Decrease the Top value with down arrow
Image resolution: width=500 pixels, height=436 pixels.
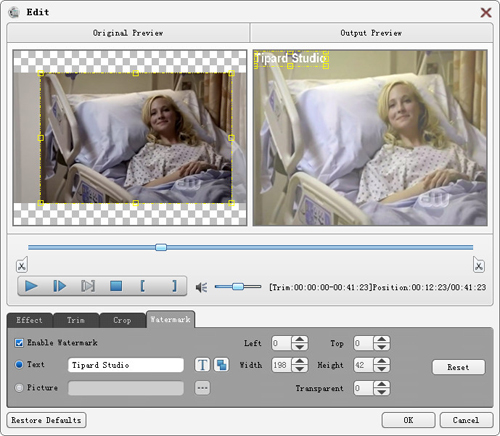coord(381,347)
